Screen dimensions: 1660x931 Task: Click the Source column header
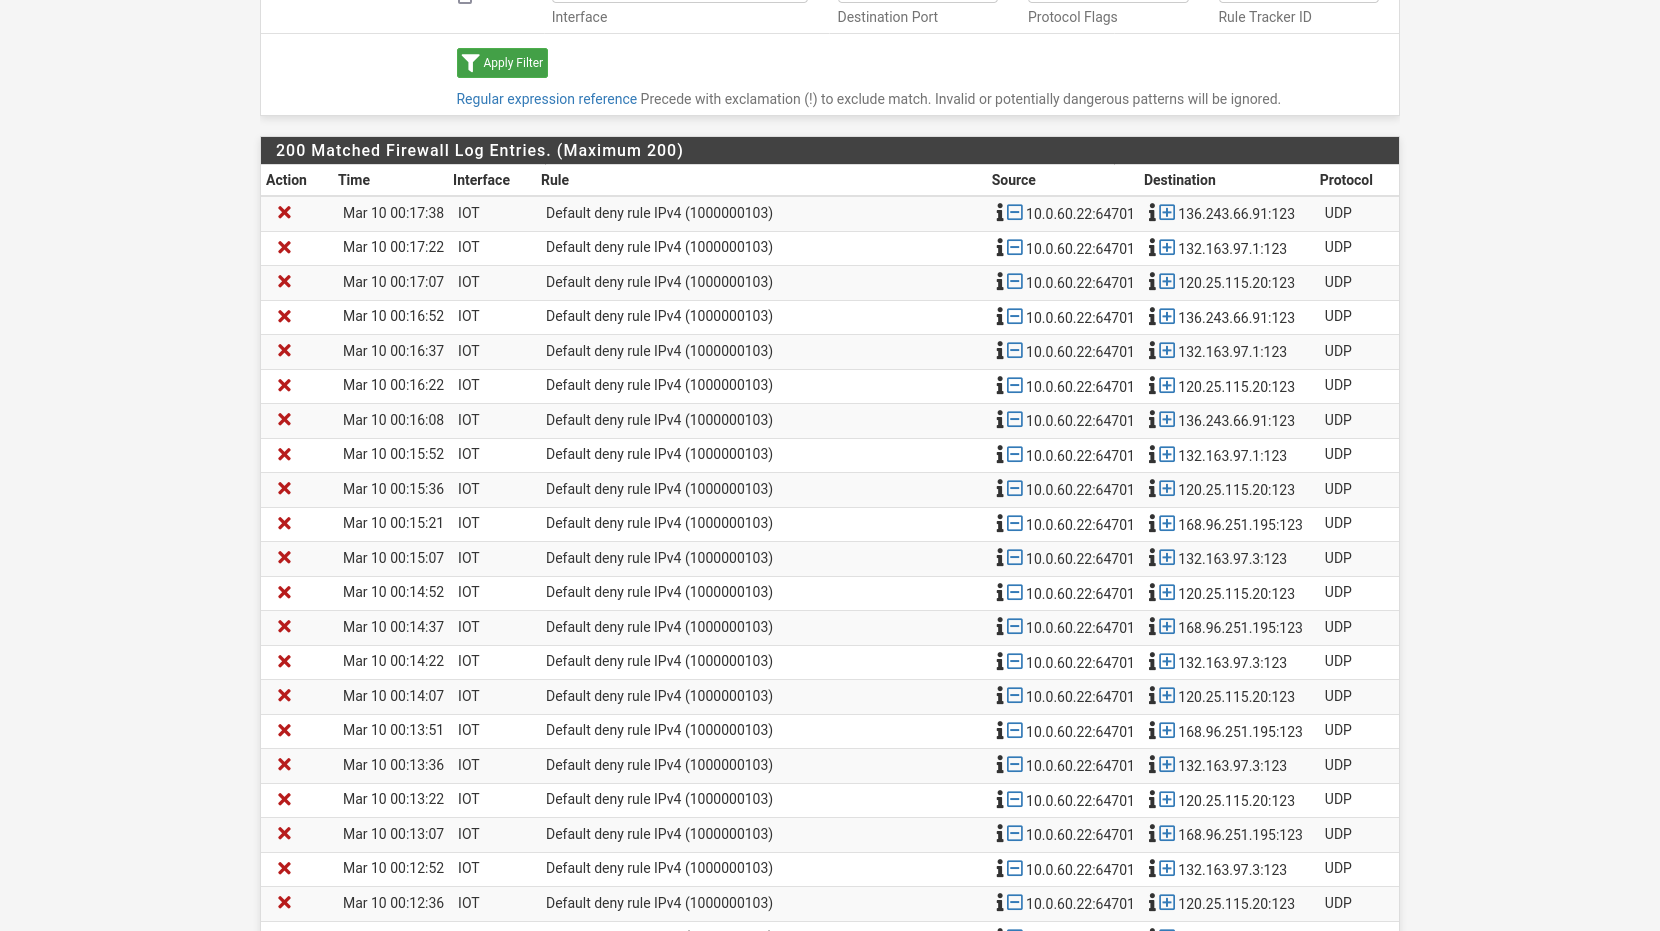(1013, 180)
